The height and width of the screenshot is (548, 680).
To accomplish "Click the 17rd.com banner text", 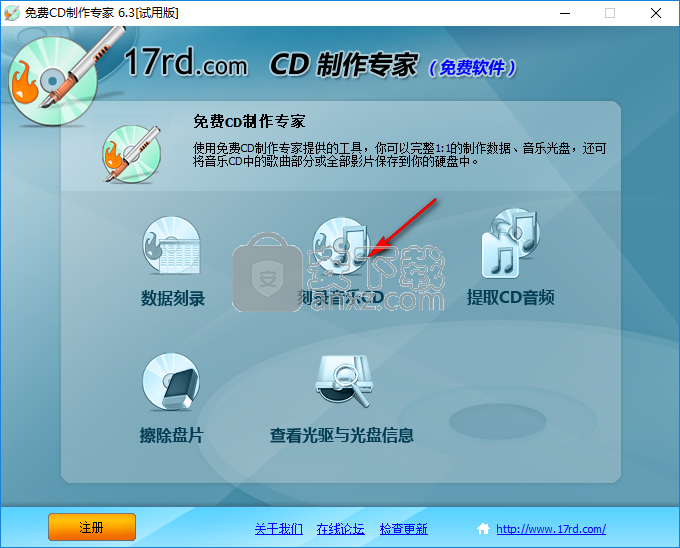I will (x=185, y=66).
